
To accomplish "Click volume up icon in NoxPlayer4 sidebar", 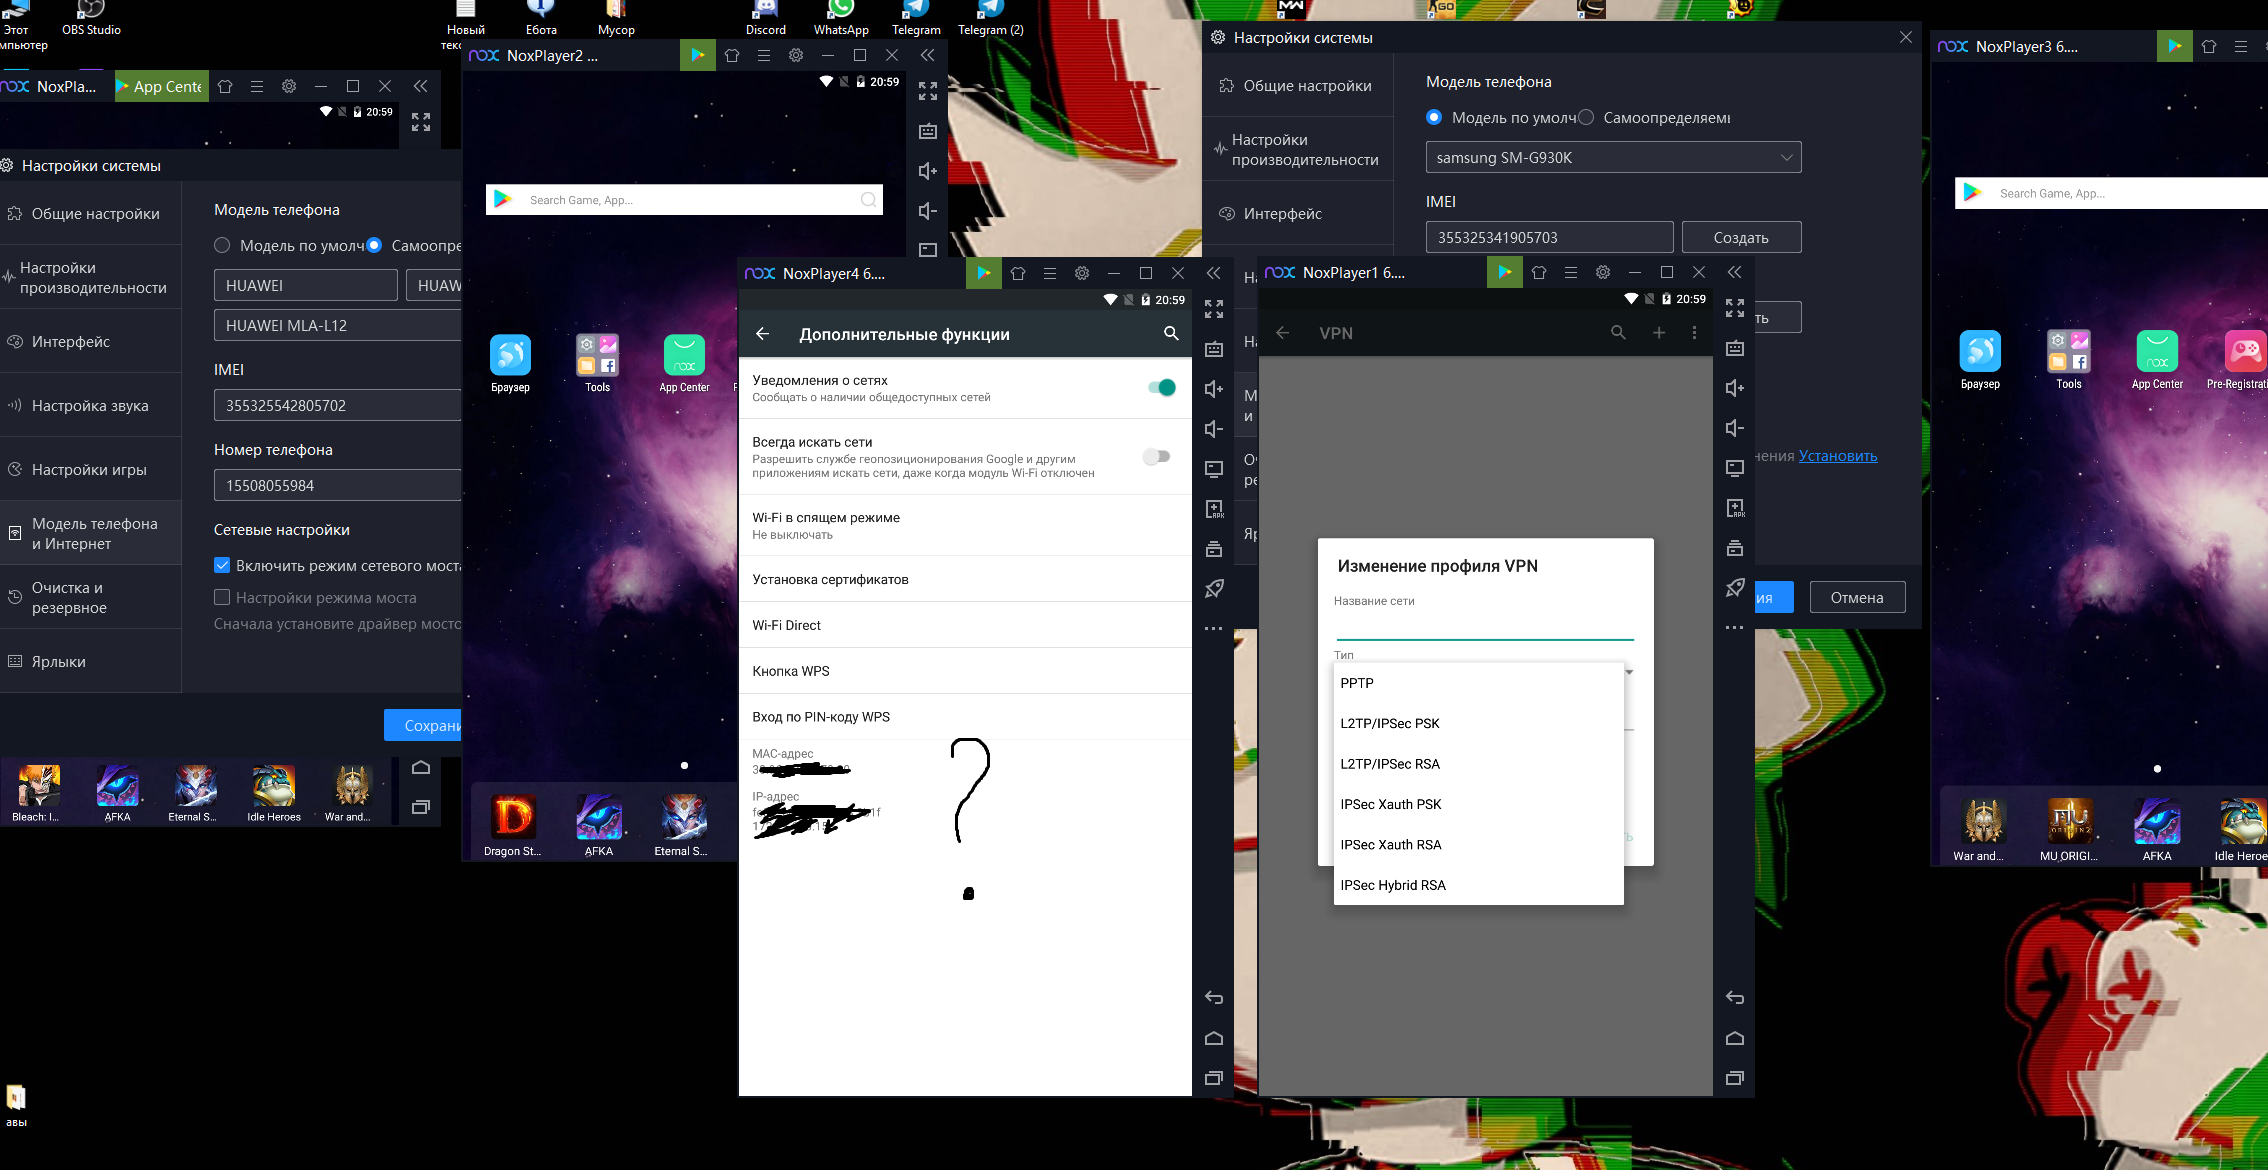I will 1214,389.
